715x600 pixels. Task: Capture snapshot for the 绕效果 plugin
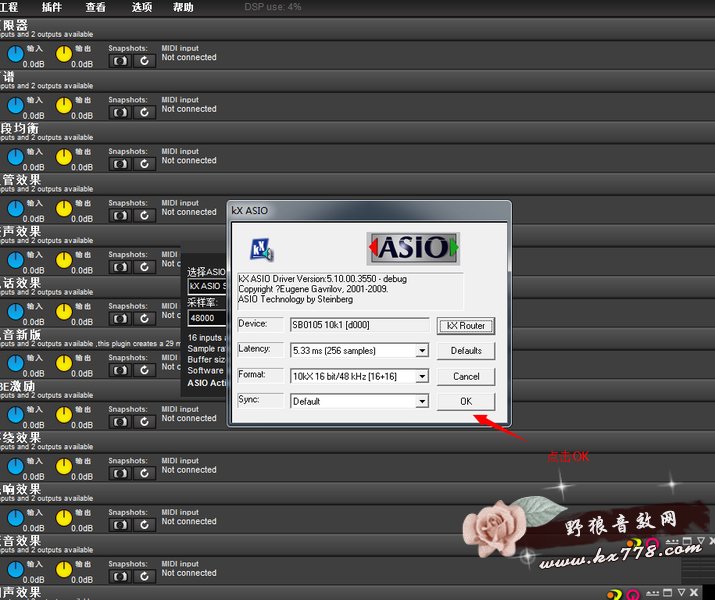(120, 473)
